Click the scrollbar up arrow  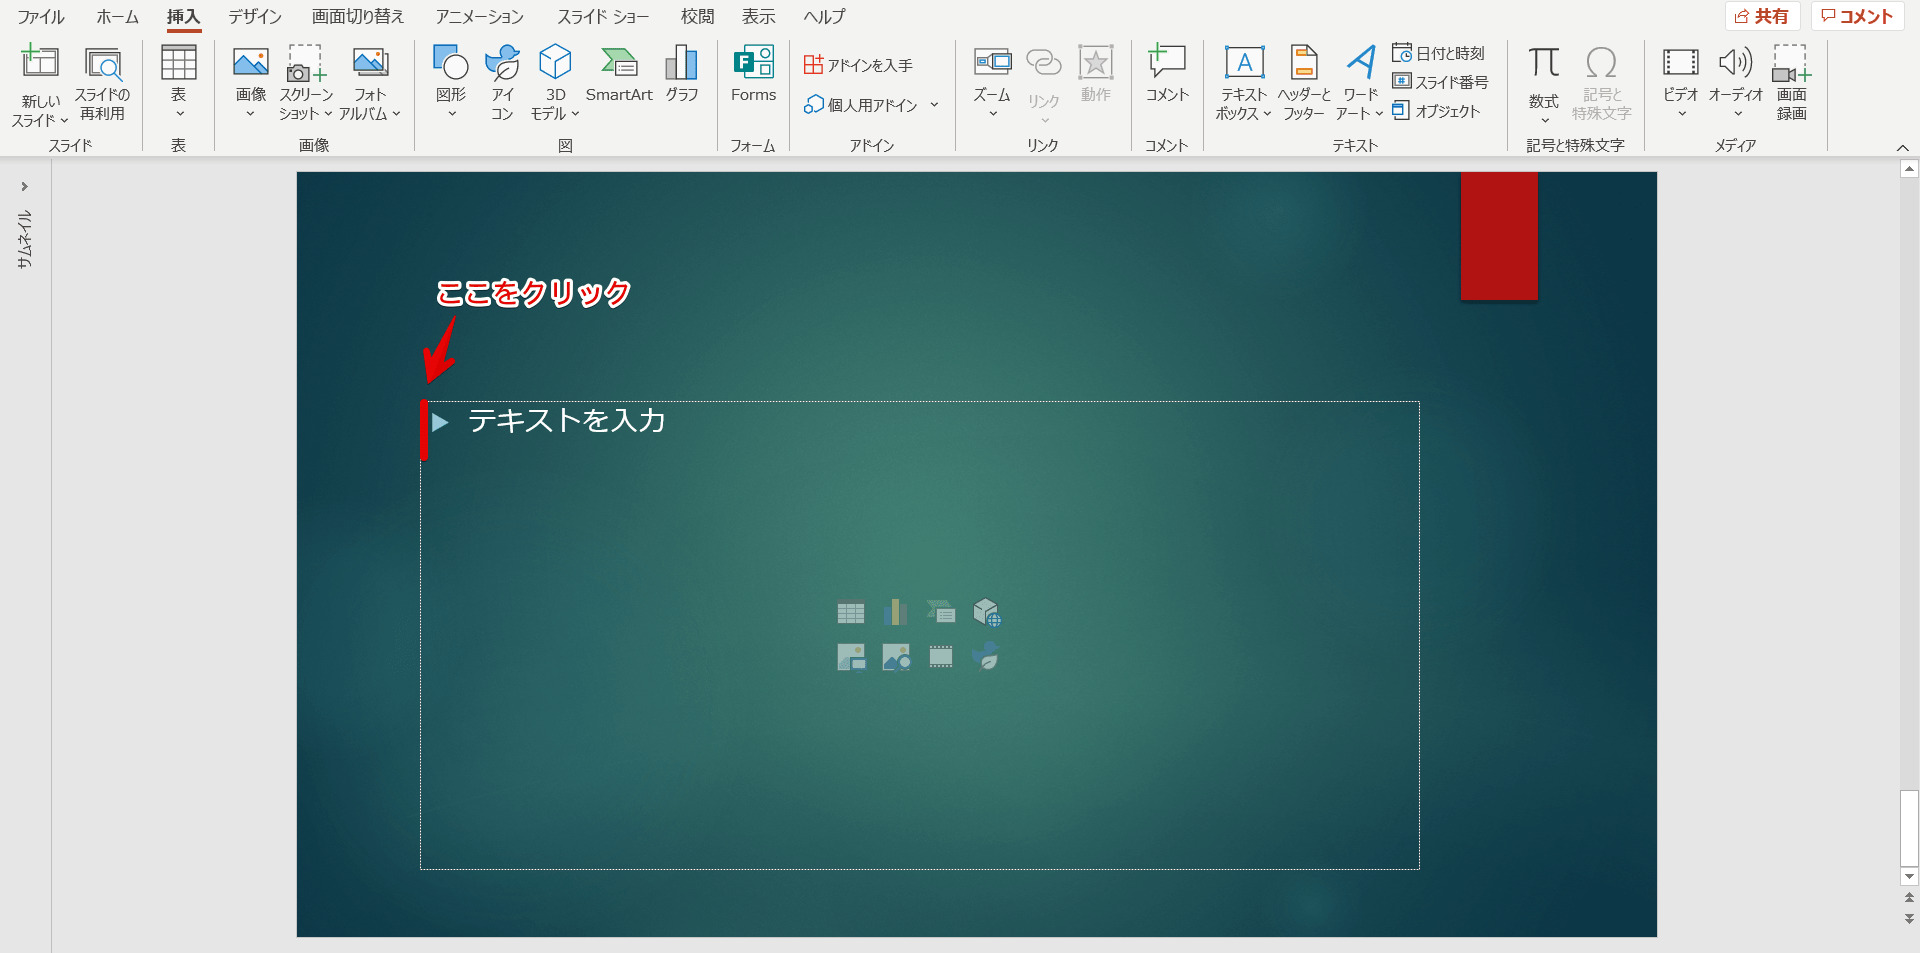click(x=1909, y=169)
